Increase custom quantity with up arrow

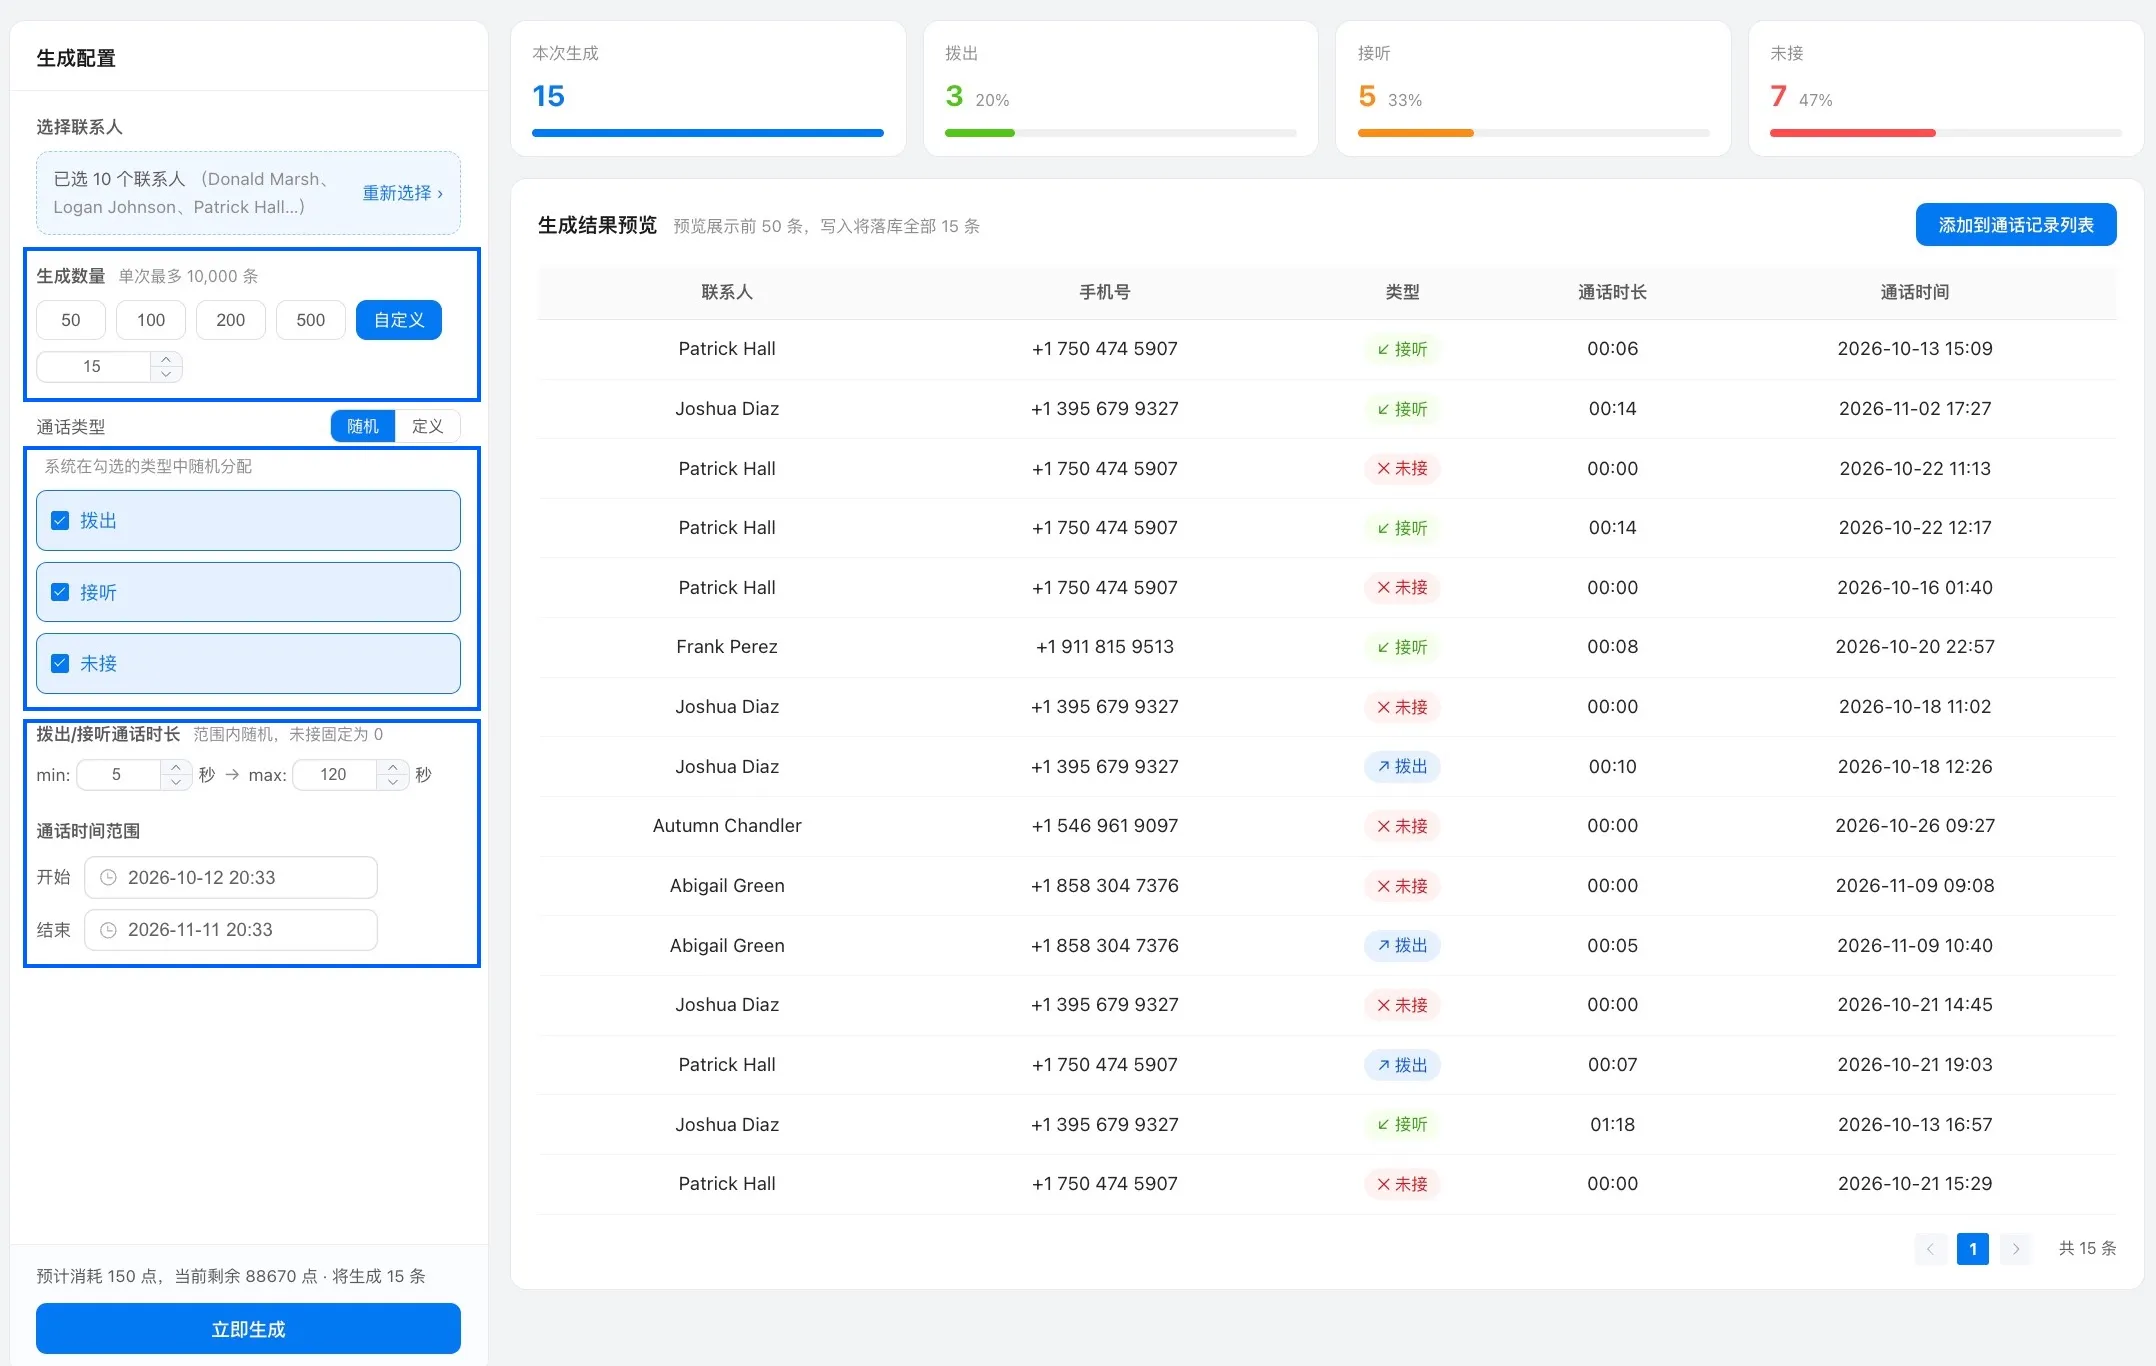(166, 359)
